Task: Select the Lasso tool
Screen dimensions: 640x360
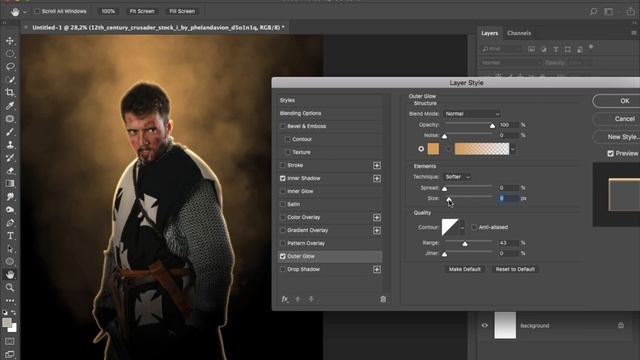Action: [10, 67]
